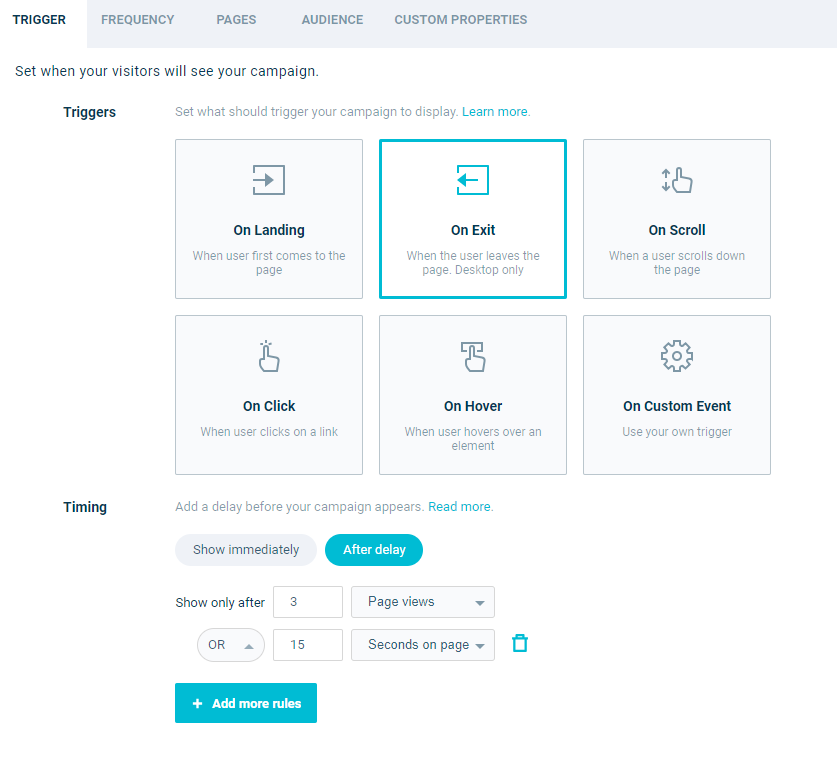Click the plus icon on Add more rules
The height and width of the screenshot is (770, 837).
click(x=198, y=704)
